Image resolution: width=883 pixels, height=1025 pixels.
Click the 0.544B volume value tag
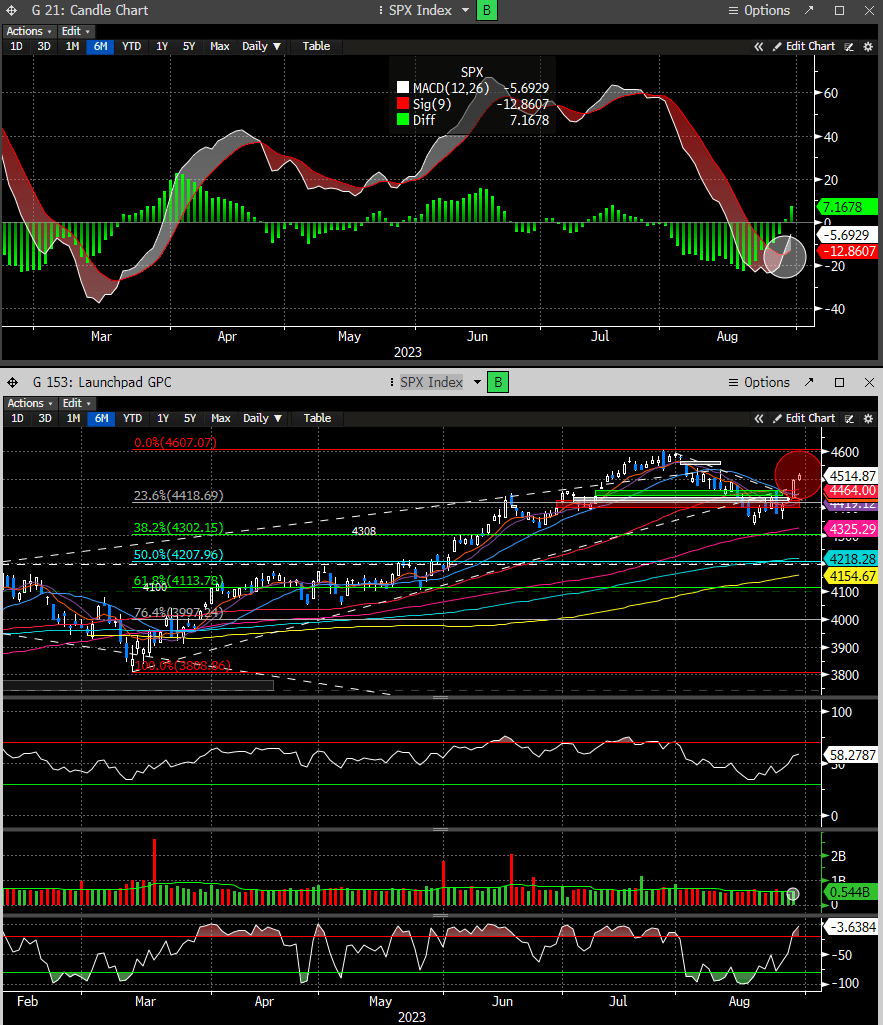click(x=850, y=892)
